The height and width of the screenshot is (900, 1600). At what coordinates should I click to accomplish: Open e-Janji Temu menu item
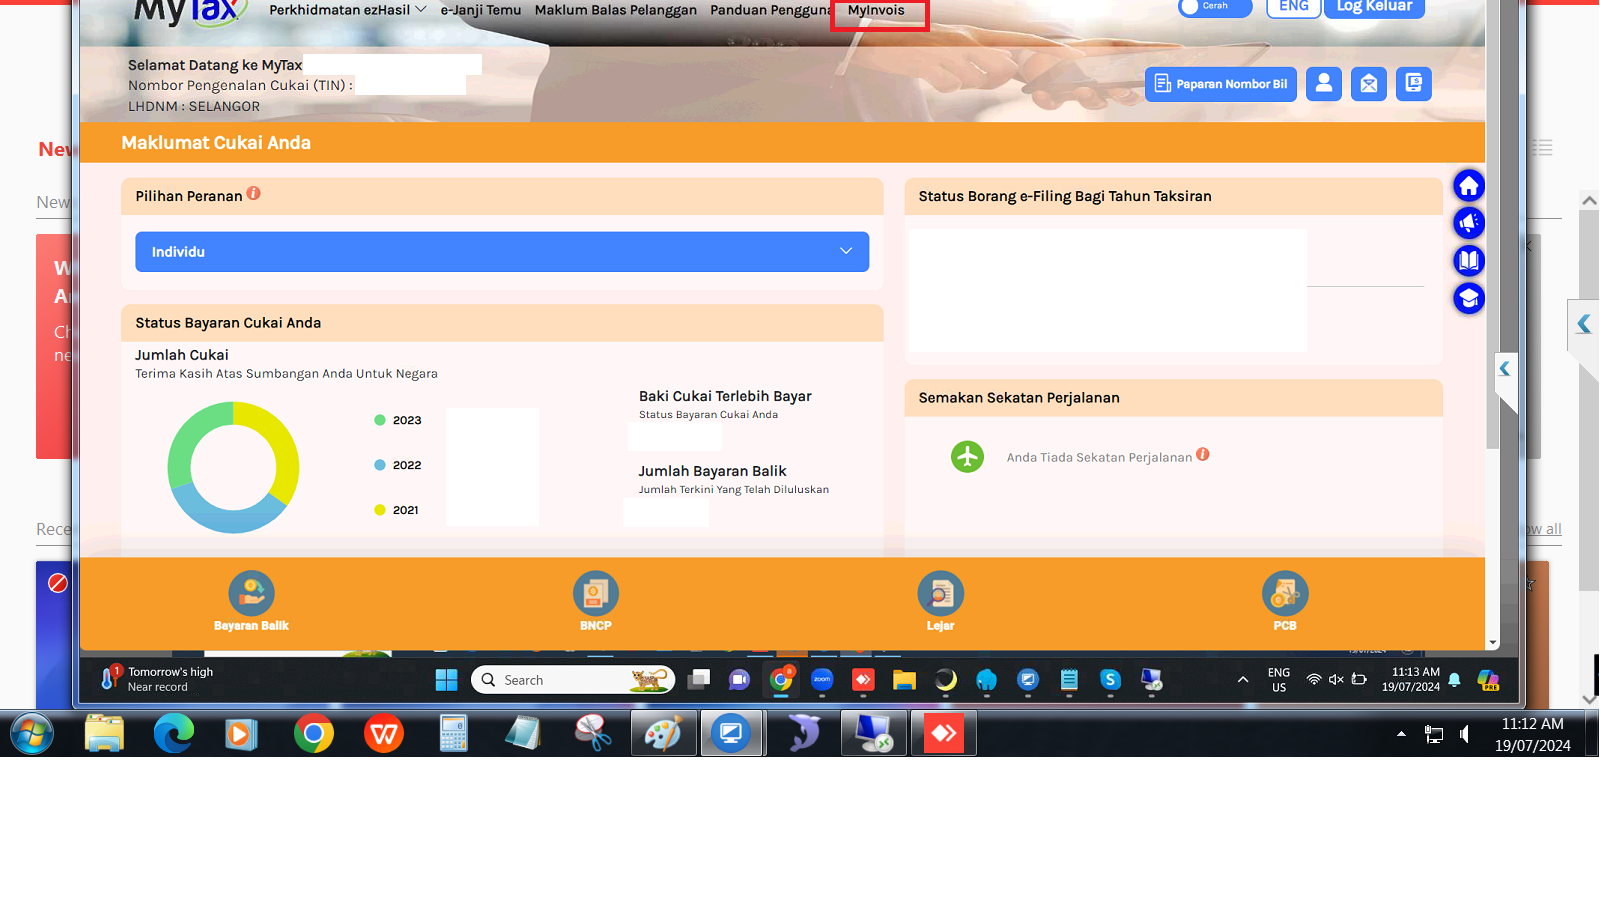[481, 10]
